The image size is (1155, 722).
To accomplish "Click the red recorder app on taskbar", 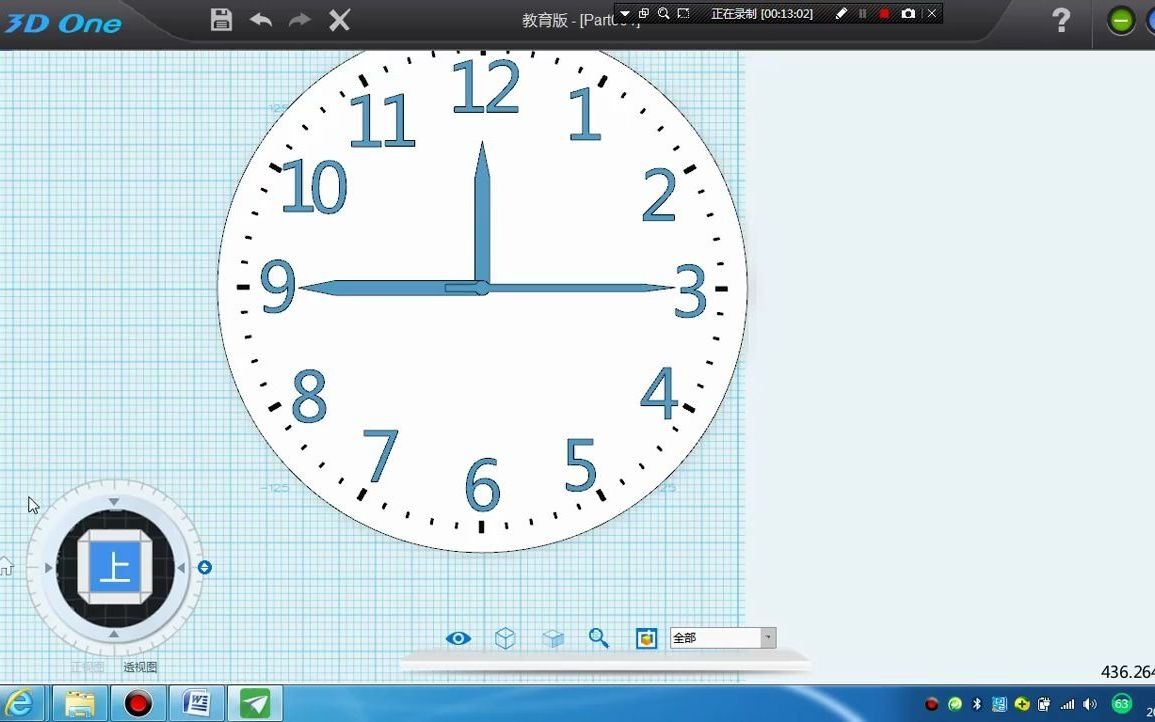I will click(x=137, y=703).
